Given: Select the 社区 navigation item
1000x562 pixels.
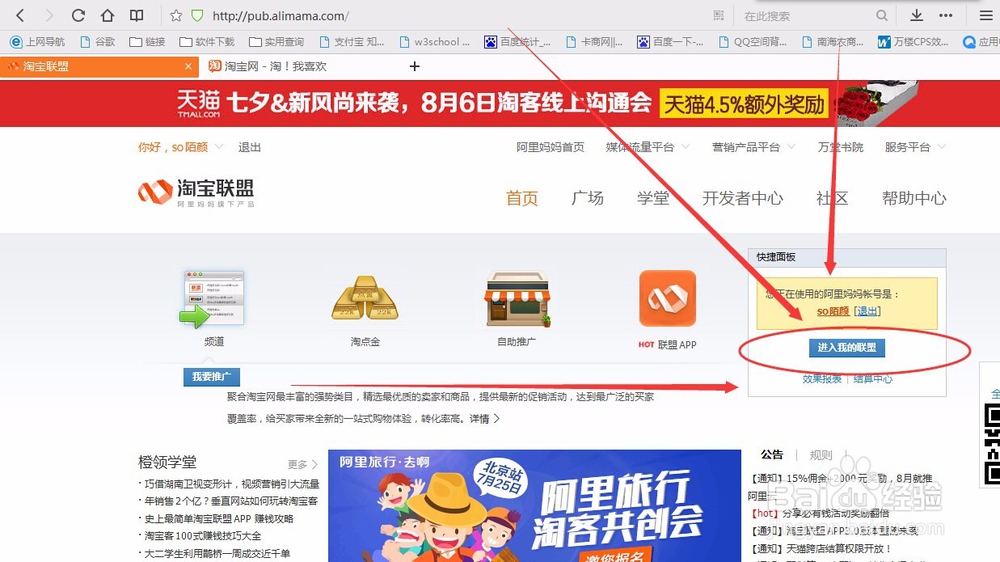Looking at the screenshot, I should click(832, 198).
